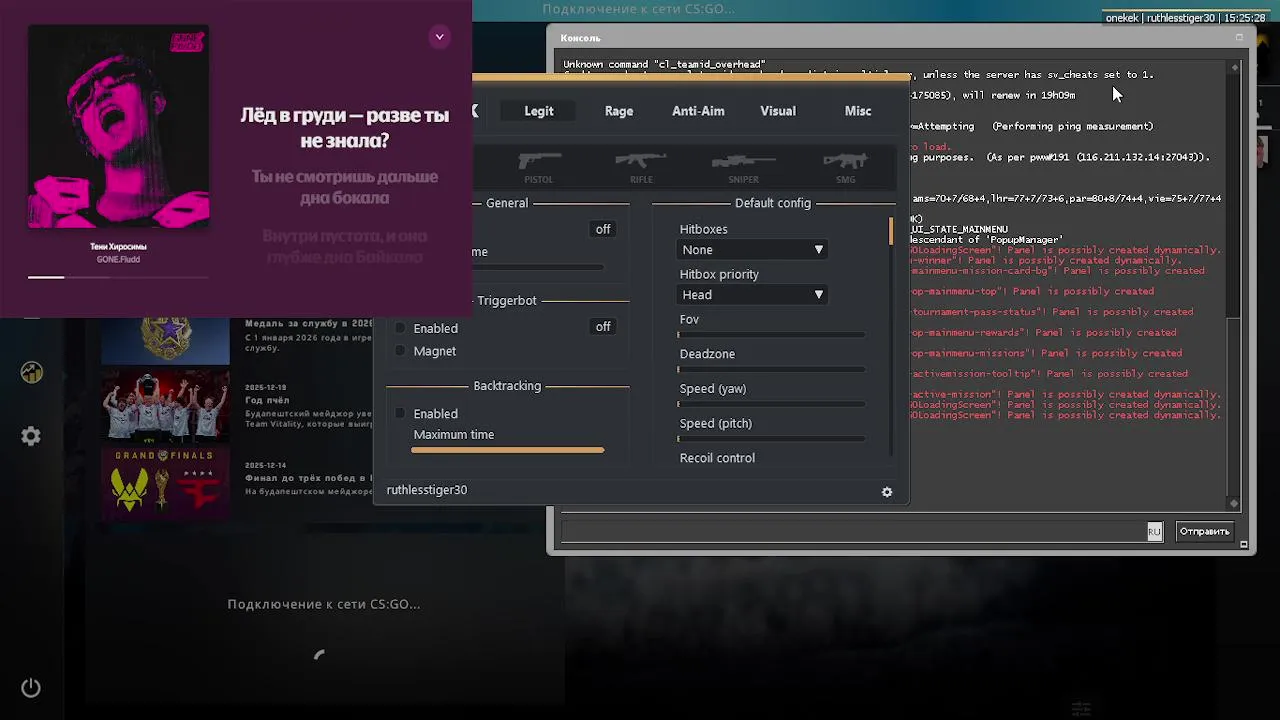Collapse the music lyrics overlay with chevron

[x=439, y=37]
